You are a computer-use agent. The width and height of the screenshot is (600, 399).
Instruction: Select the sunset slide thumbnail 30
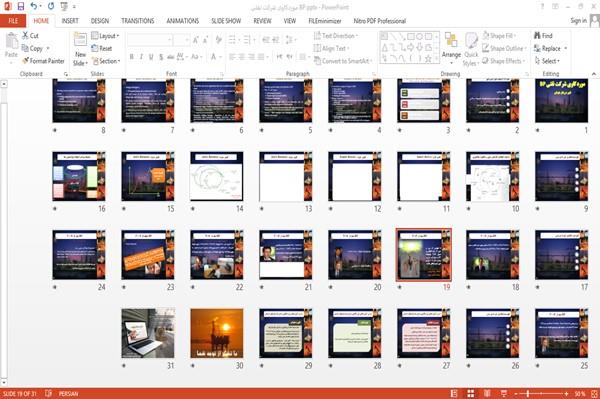point(217,333)
